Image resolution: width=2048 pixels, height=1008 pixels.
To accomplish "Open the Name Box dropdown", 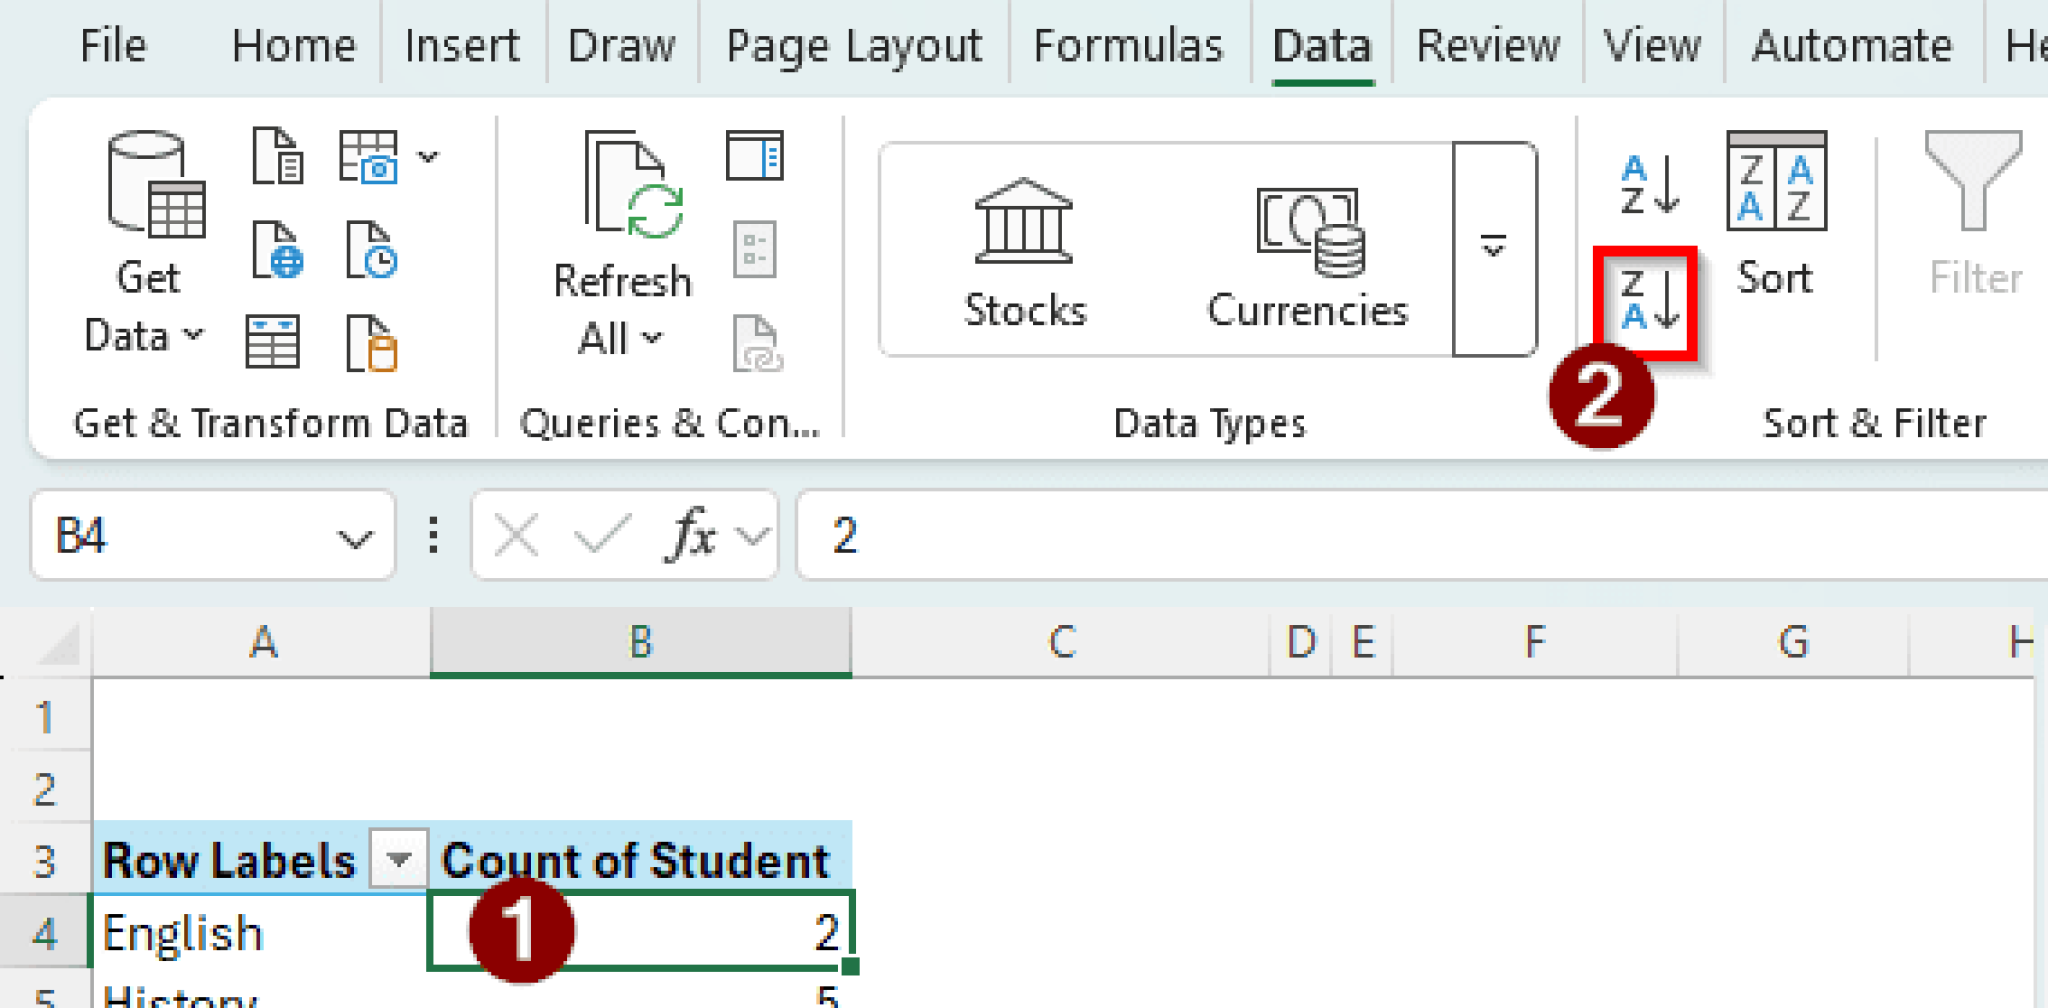I will [354, 538].
